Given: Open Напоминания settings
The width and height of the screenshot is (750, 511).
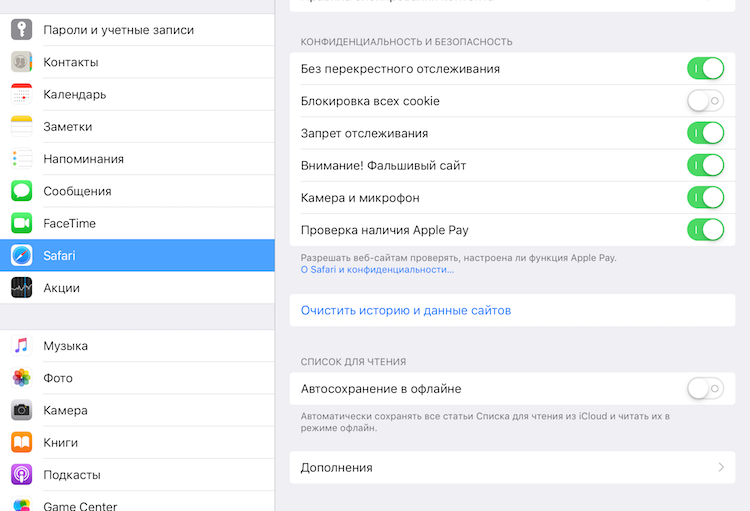Looking at the screenshot, I should [x=137, y=159].
